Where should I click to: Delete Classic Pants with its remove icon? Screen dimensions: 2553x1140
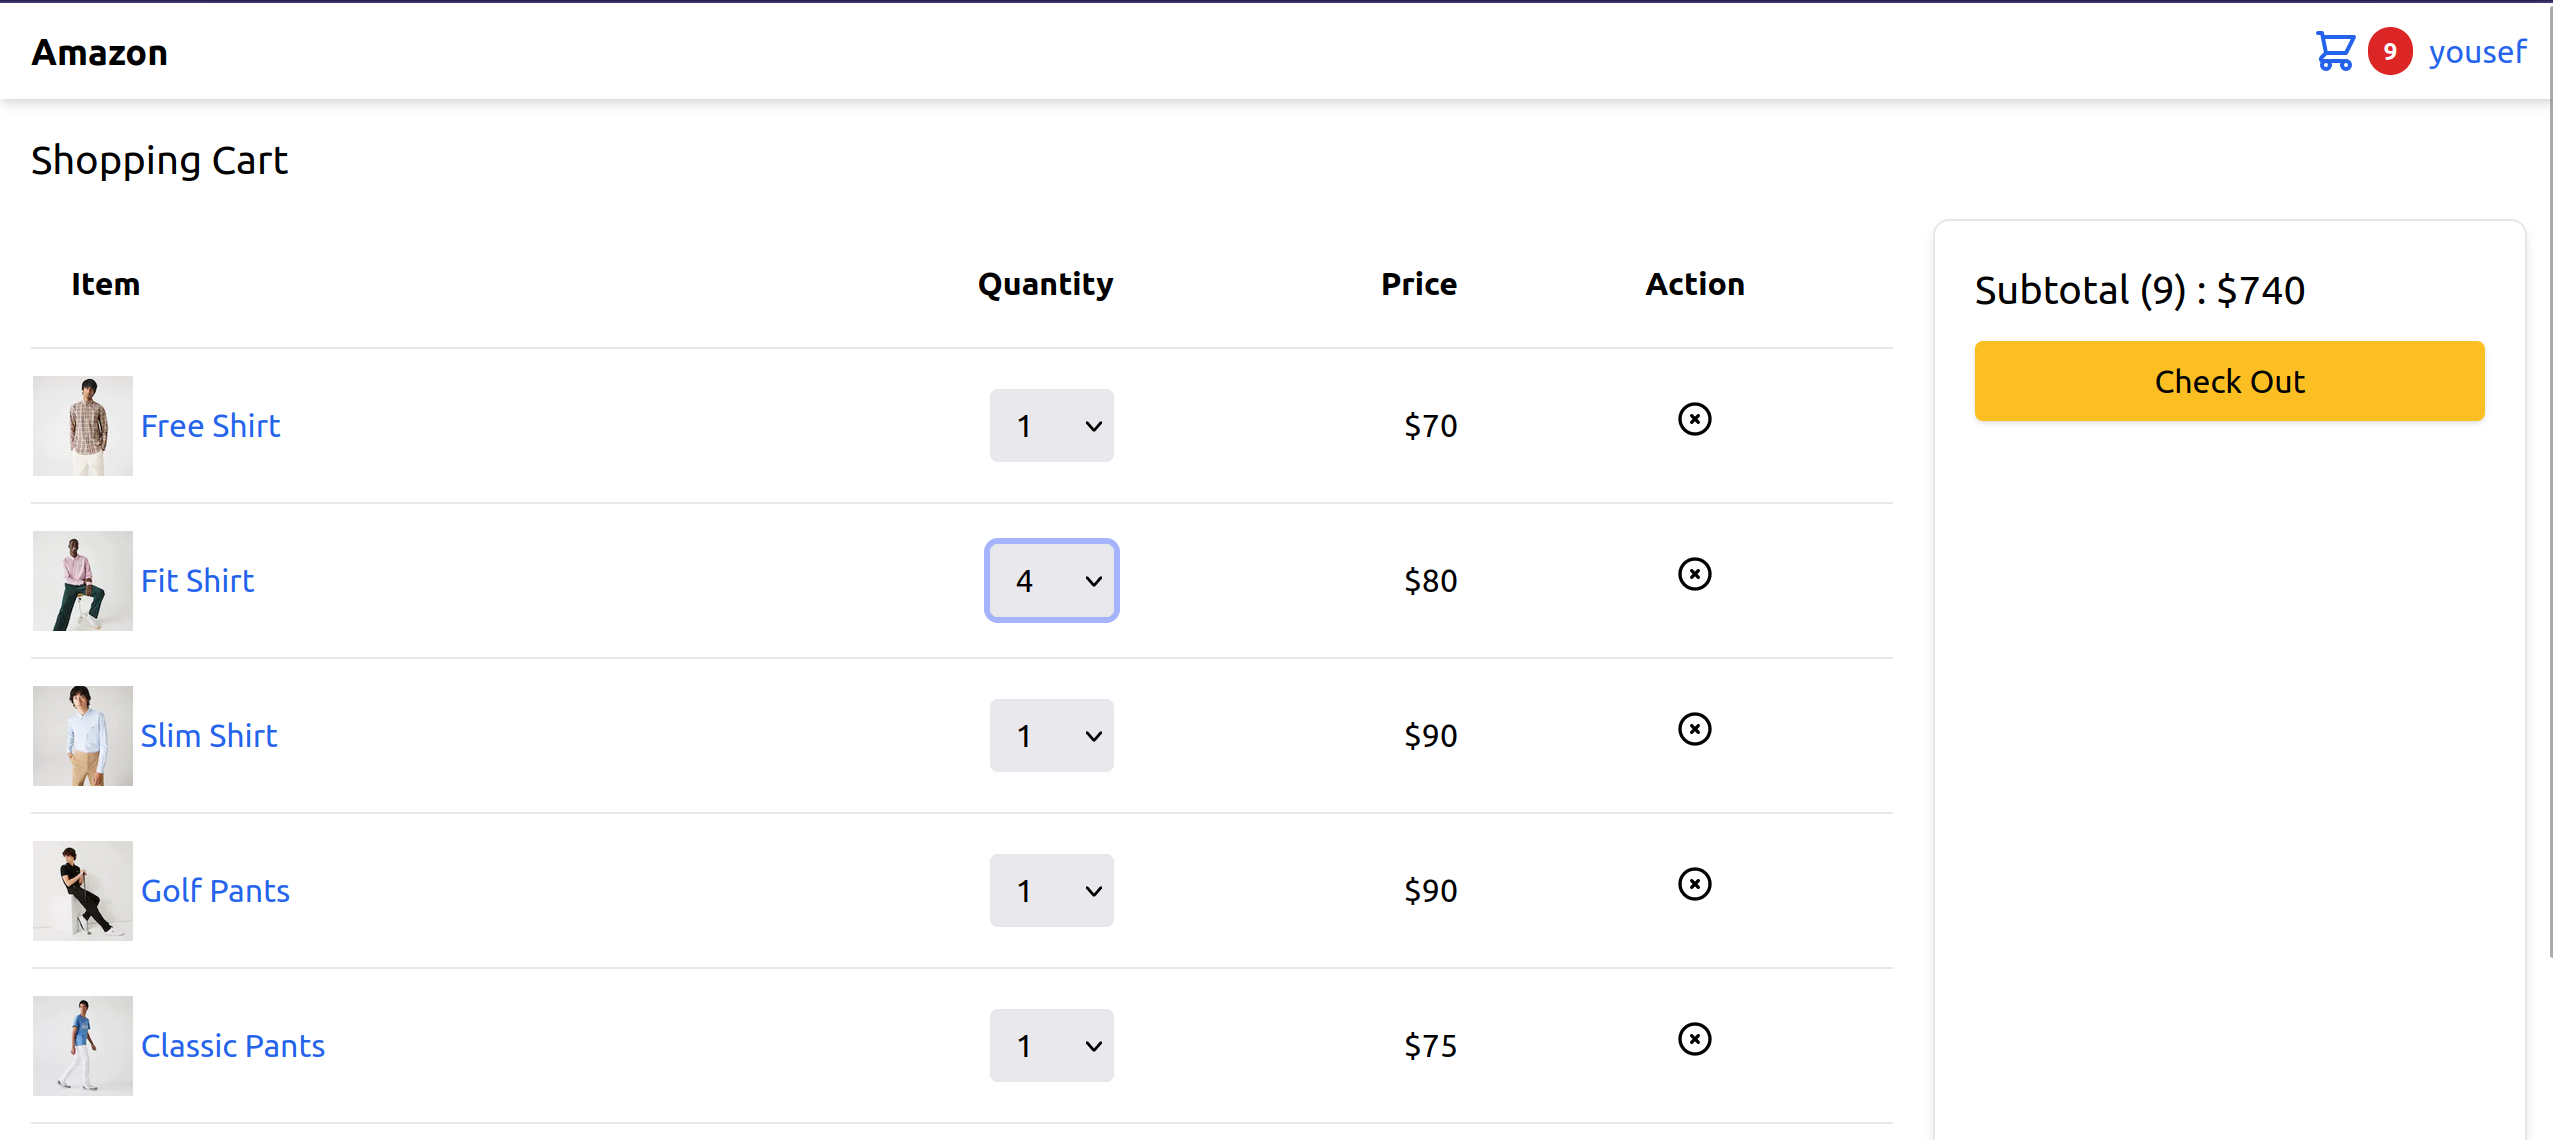[x=1694, y=1039]
